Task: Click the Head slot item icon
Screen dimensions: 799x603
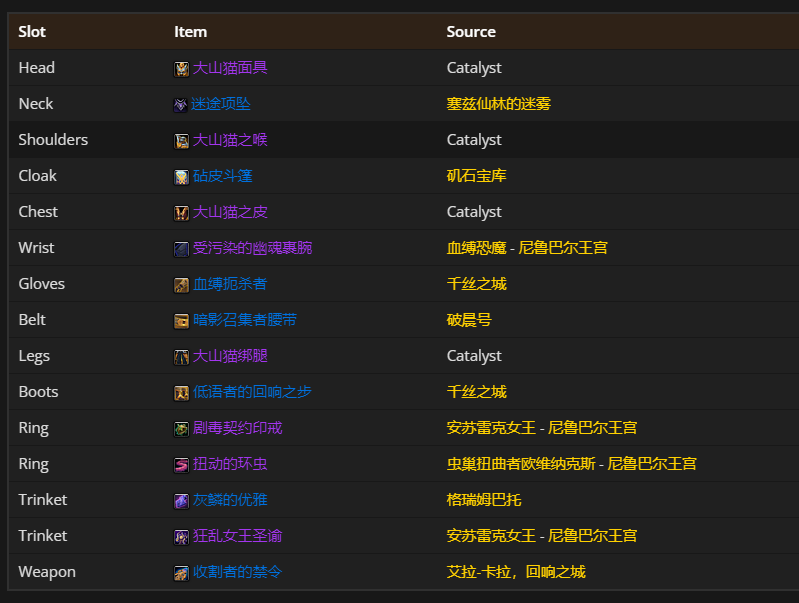Action: (x=181, y=69)
